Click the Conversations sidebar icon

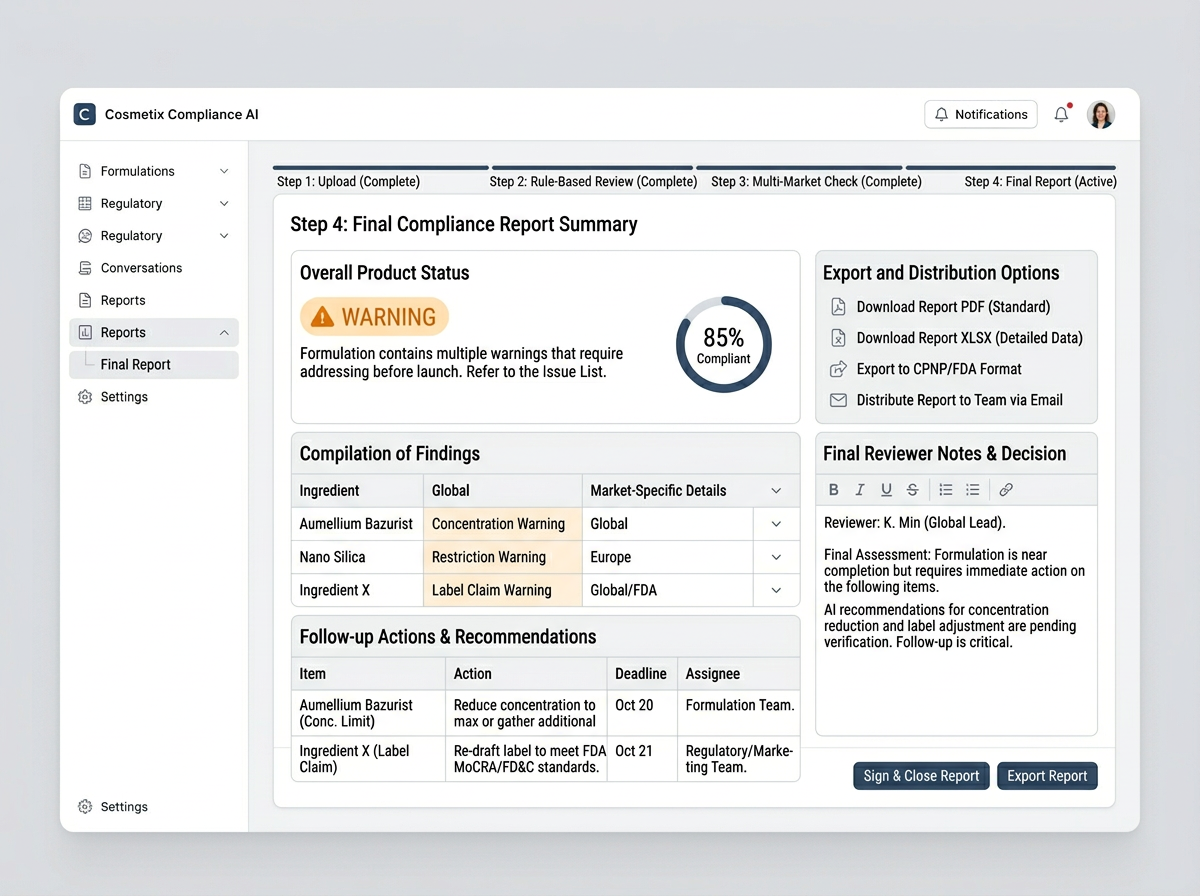tap(85, 267)
